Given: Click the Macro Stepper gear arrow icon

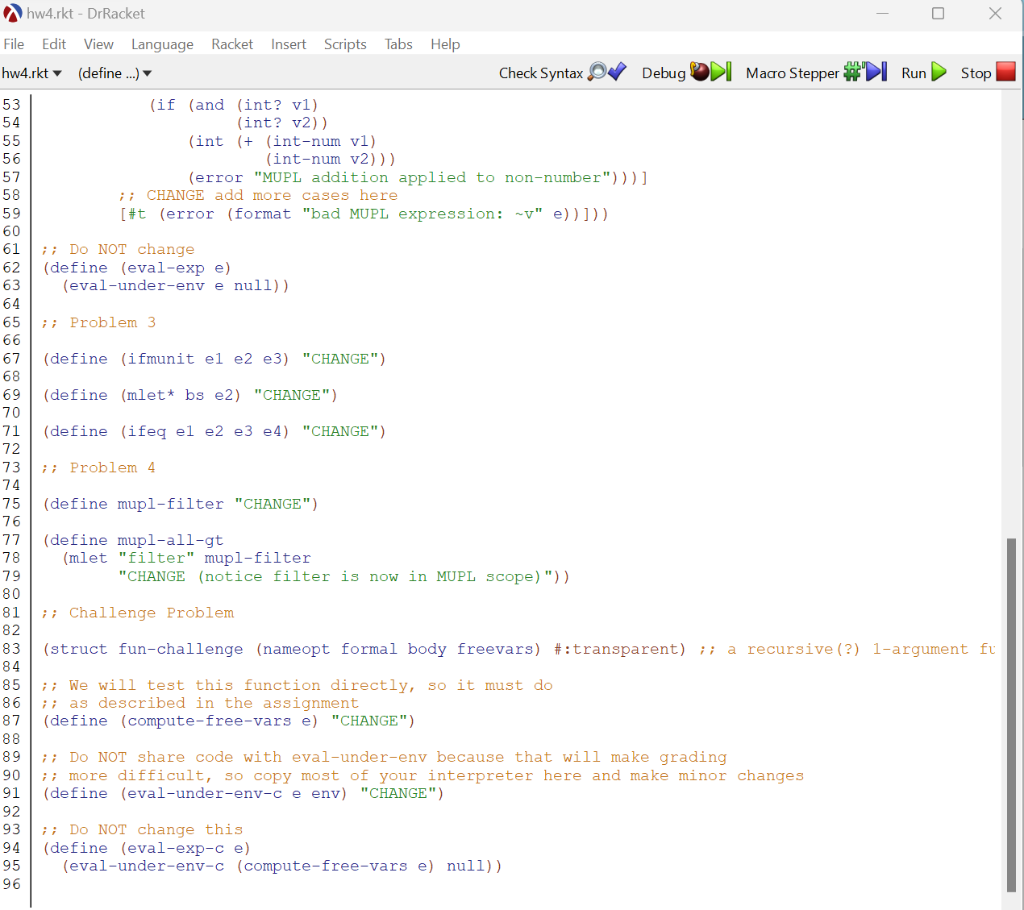Looking at the screenshot, I should click(x=865, y=72).
